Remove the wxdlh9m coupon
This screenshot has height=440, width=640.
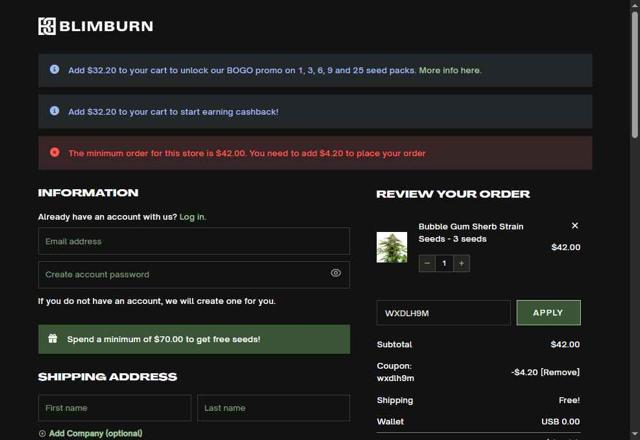tap(560, 372)
